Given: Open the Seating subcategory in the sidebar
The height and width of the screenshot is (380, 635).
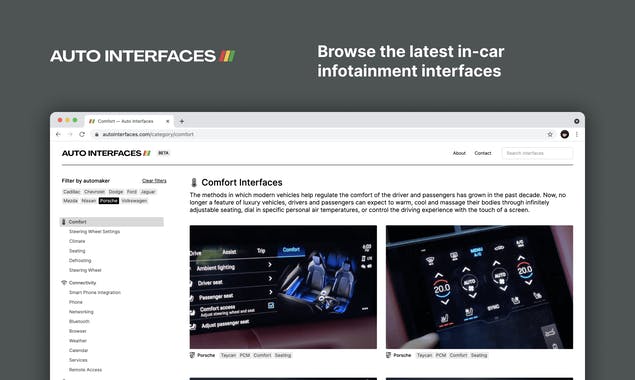Looking at the screenshot, I should pyautogui.click(x=77, y=251).
